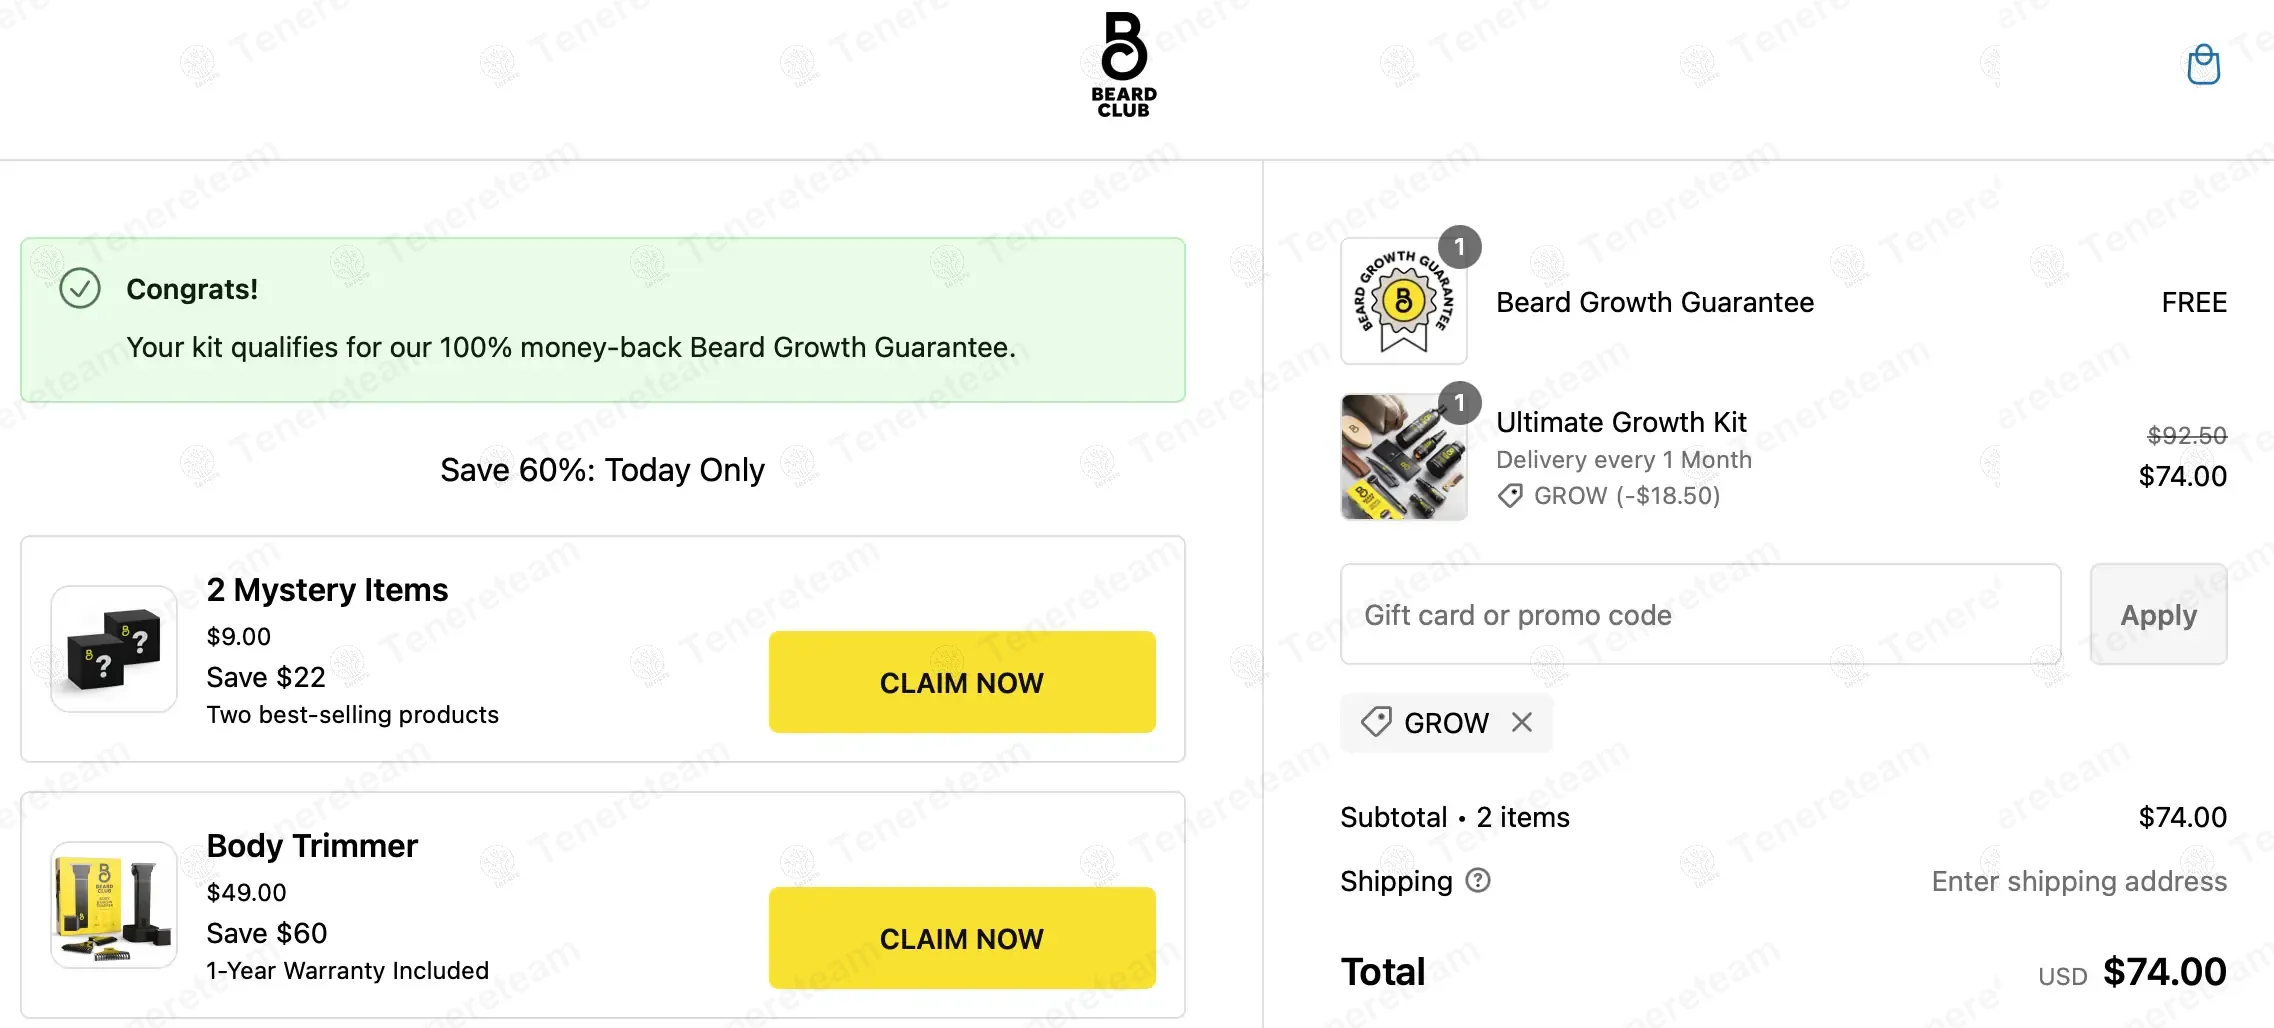
Task: Click the 2 Mystery Items box image
Action: pyautogui.click(x=114, y=649)
